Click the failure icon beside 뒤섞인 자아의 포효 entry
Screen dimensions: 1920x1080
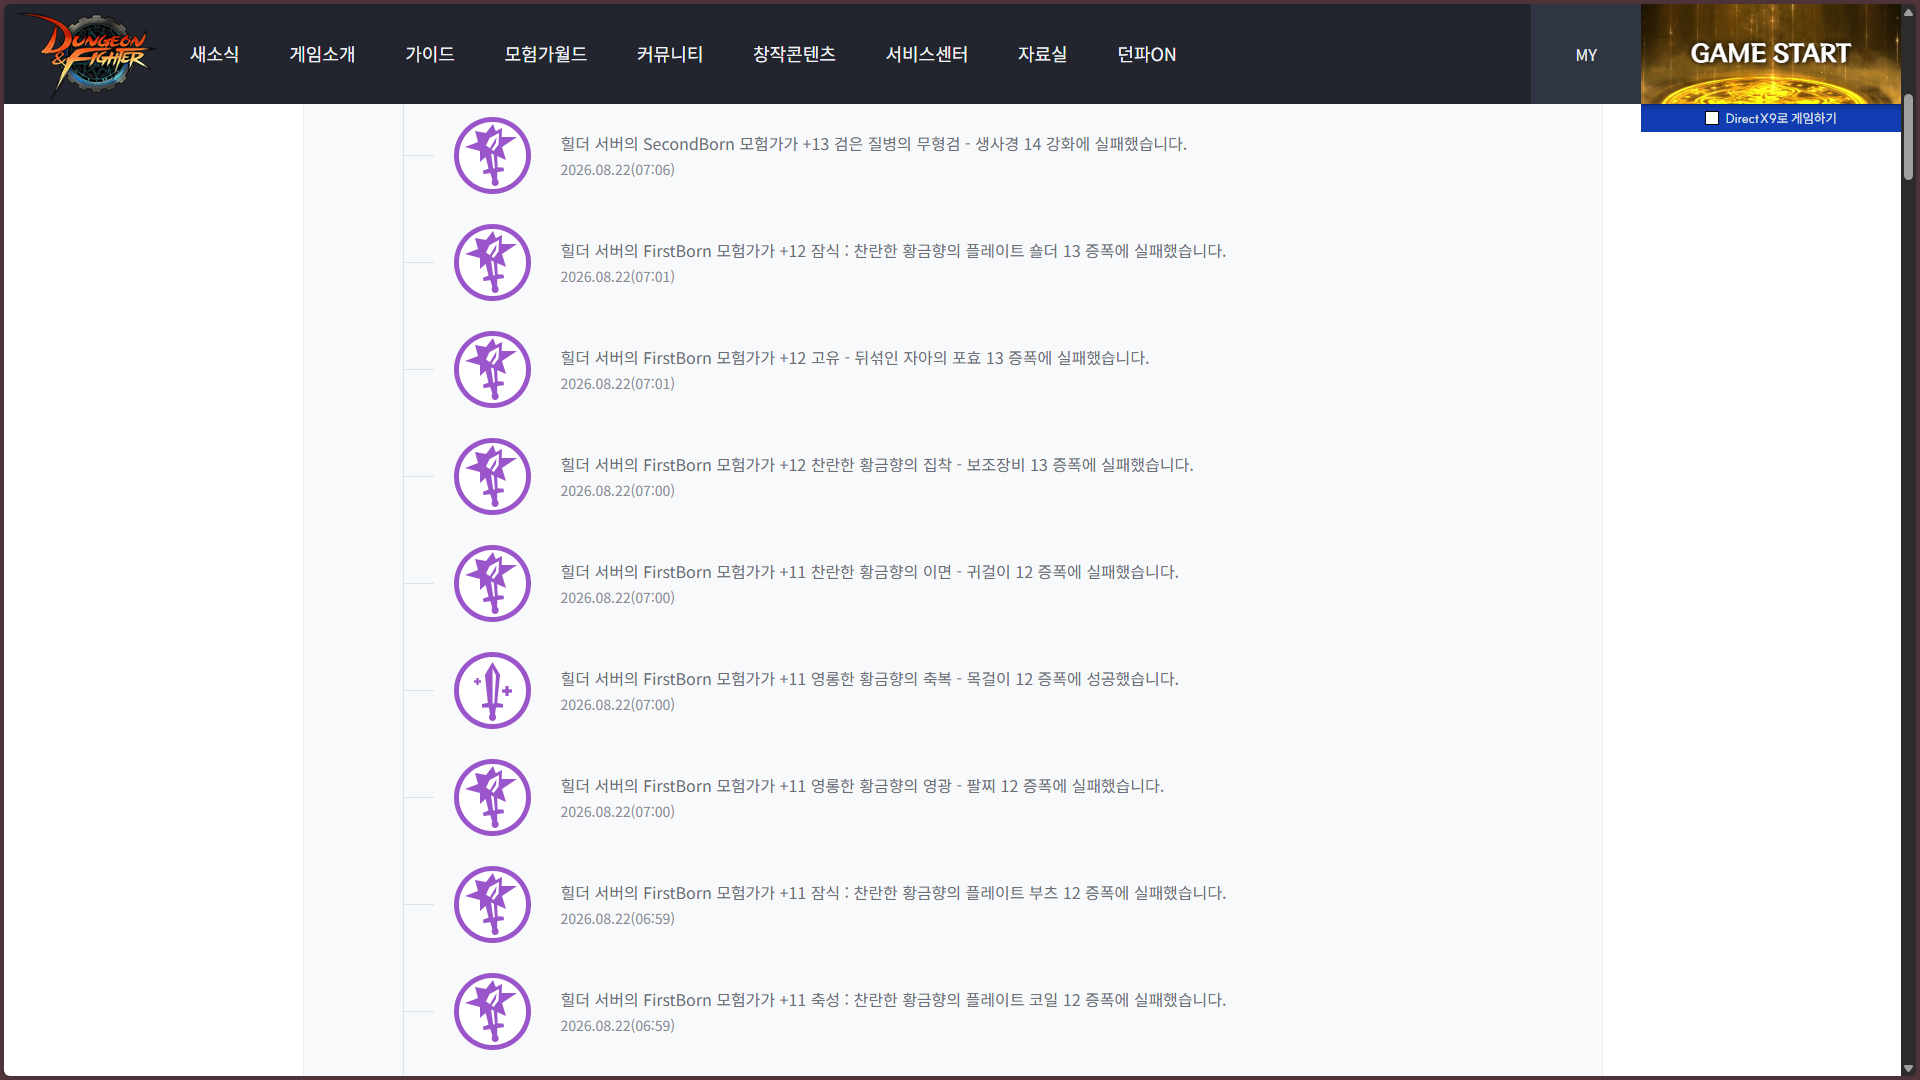pyautogui.click(x=492, y=369)
